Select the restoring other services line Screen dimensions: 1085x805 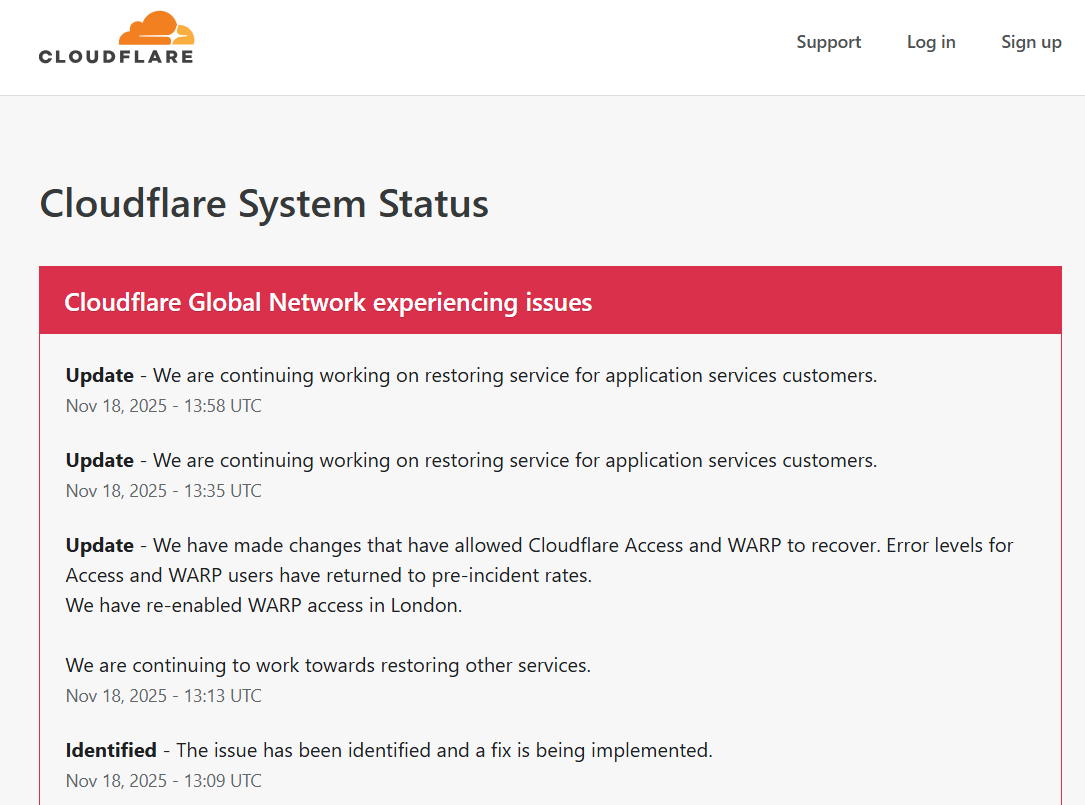point(327,664)
